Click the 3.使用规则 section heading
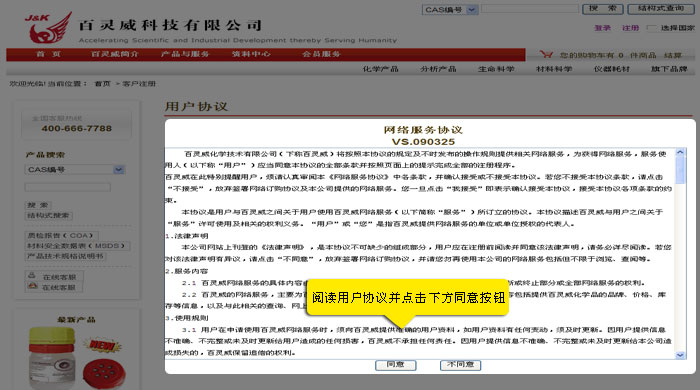The image size is (700, 390). [x=187, y=318]
